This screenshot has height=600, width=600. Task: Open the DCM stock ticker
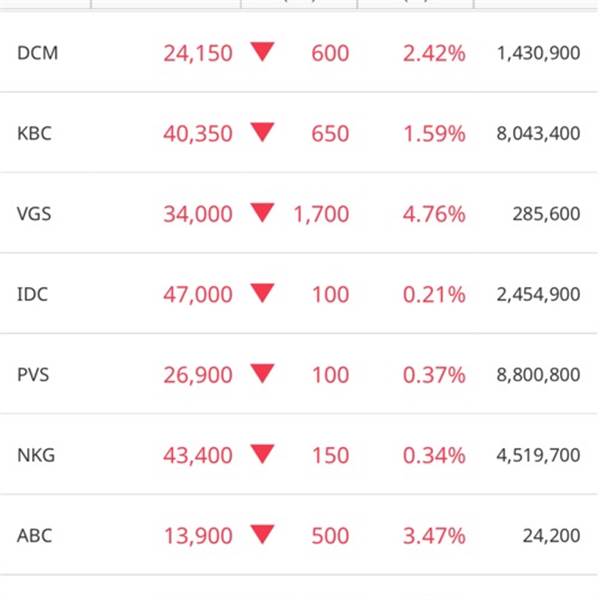pyautogui.click(x=38, y=53)
